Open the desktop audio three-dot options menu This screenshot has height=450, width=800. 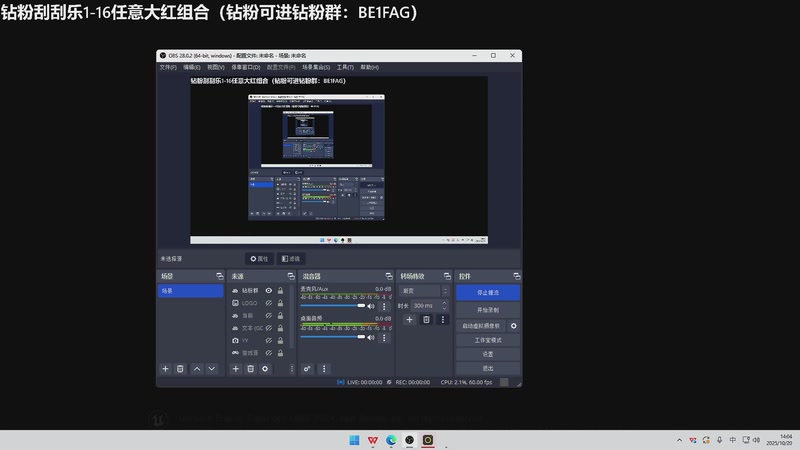click(x=384, y=338)
